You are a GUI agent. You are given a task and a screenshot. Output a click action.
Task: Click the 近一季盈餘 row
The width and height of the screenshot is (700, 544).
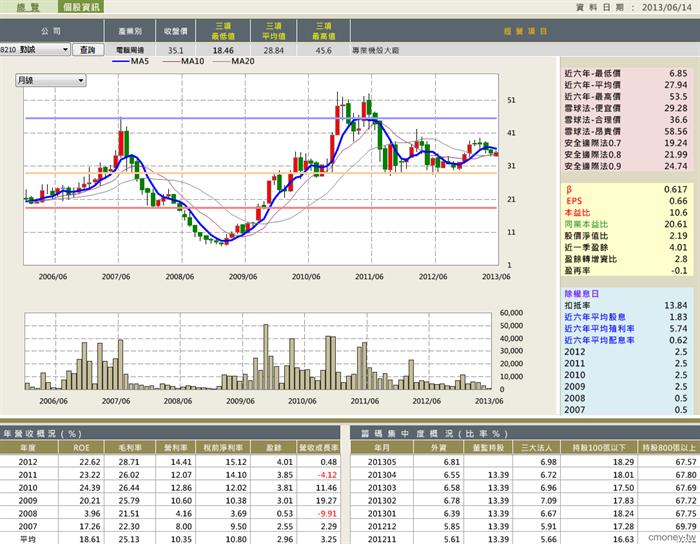click(626, 247)
